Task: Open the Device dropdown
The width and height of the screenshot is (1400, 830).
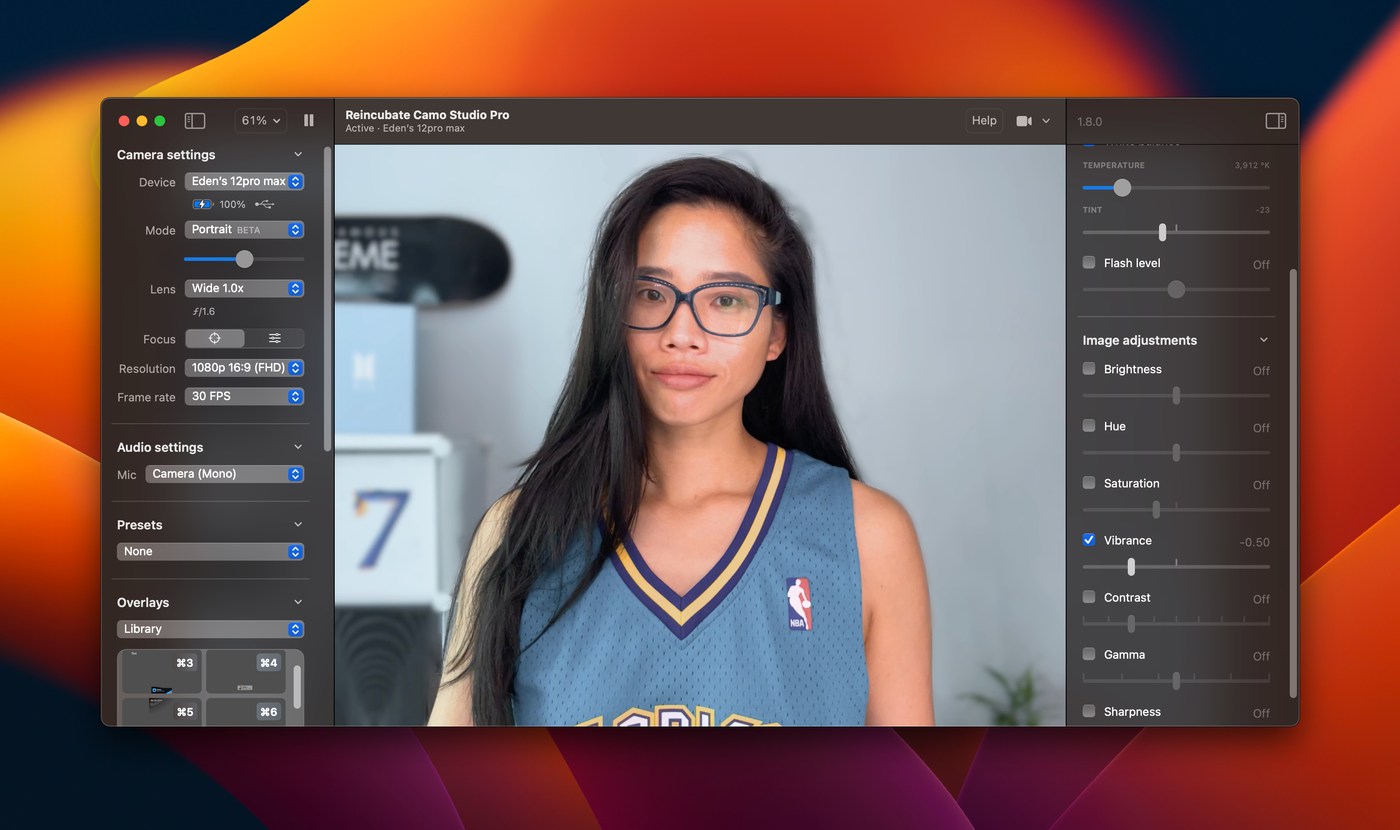Action: [x=244, y=182]
